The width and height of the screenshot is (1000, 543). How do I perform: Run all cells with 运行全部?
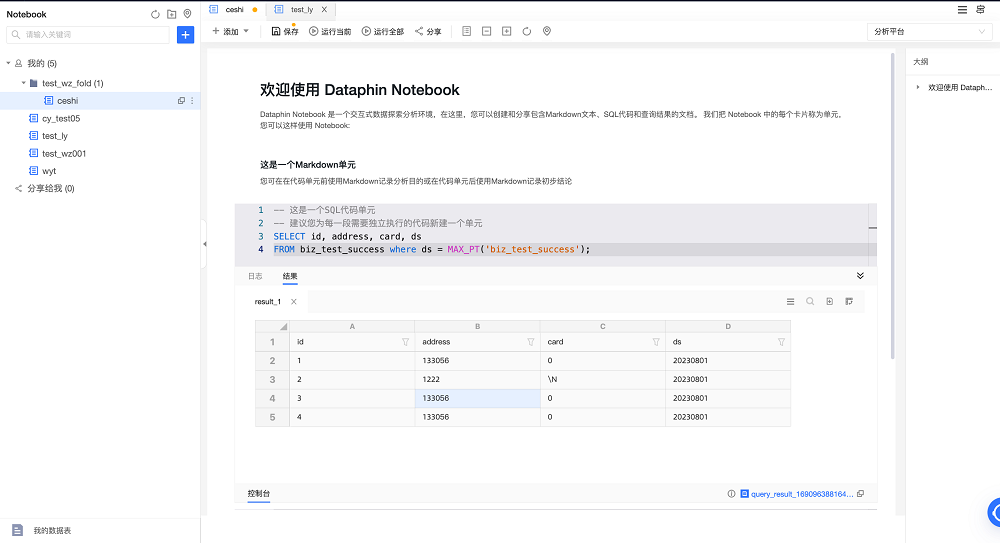click(x=383, y=32)
